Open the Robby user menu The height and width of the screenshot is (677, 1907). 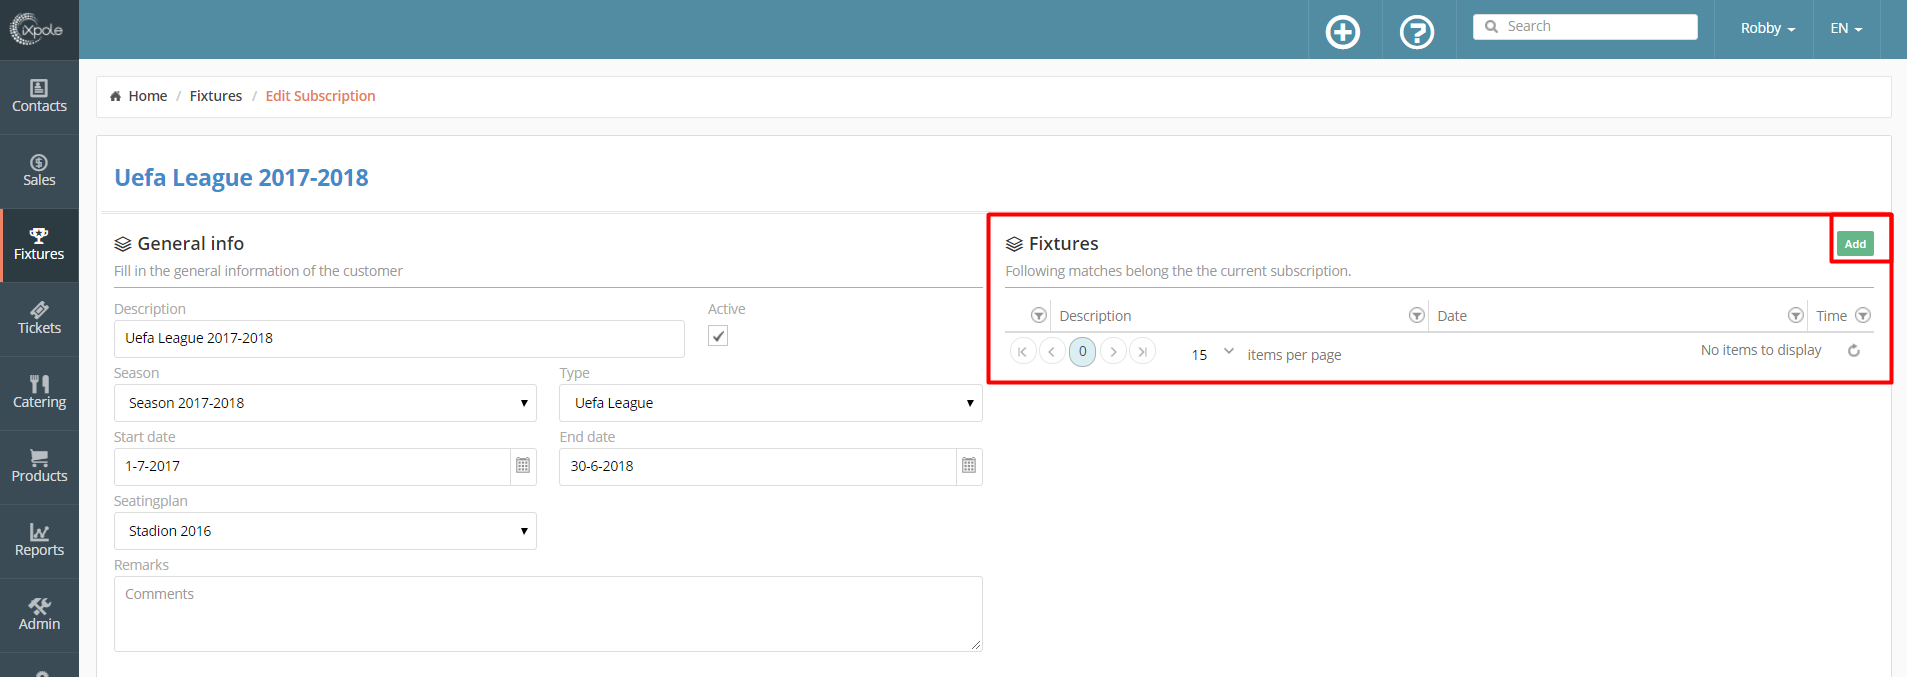pos(1768,28)
